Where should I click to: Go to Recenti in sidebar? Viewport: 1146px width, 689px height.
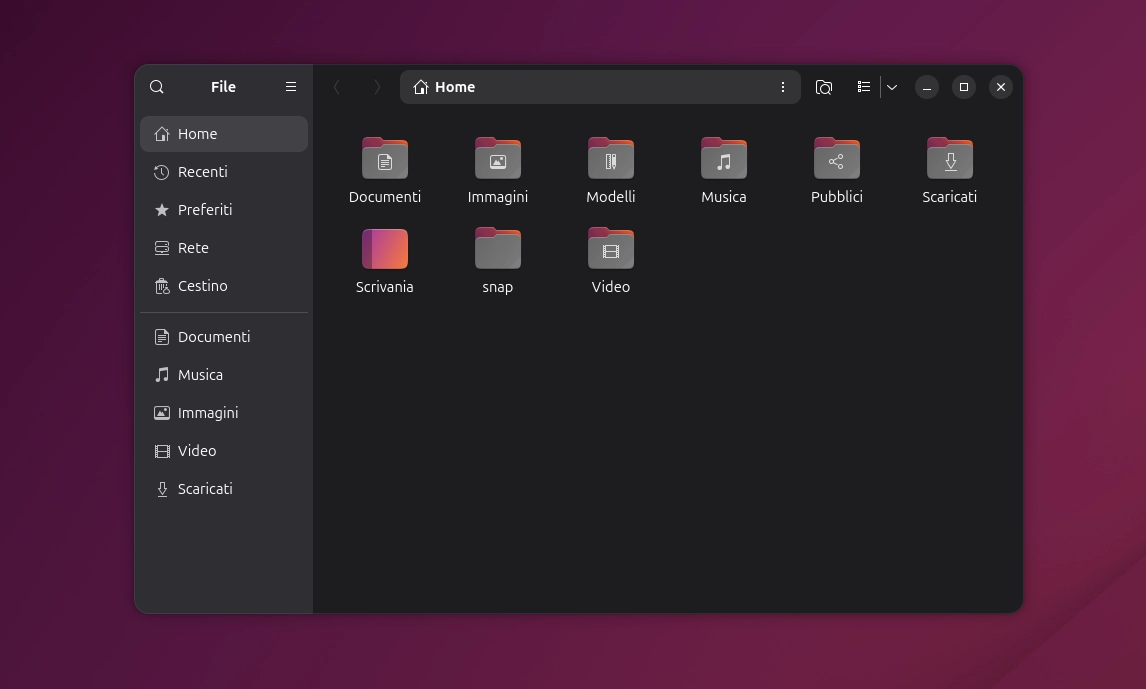[x=203, y=172]
